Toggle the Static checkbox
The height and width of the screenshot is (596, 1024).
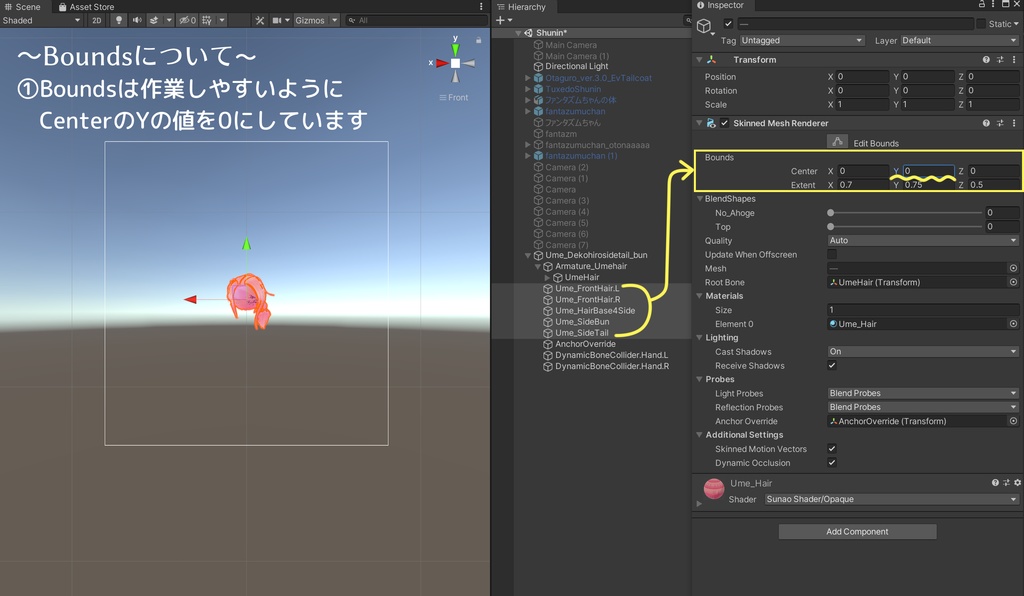[981, 24]
